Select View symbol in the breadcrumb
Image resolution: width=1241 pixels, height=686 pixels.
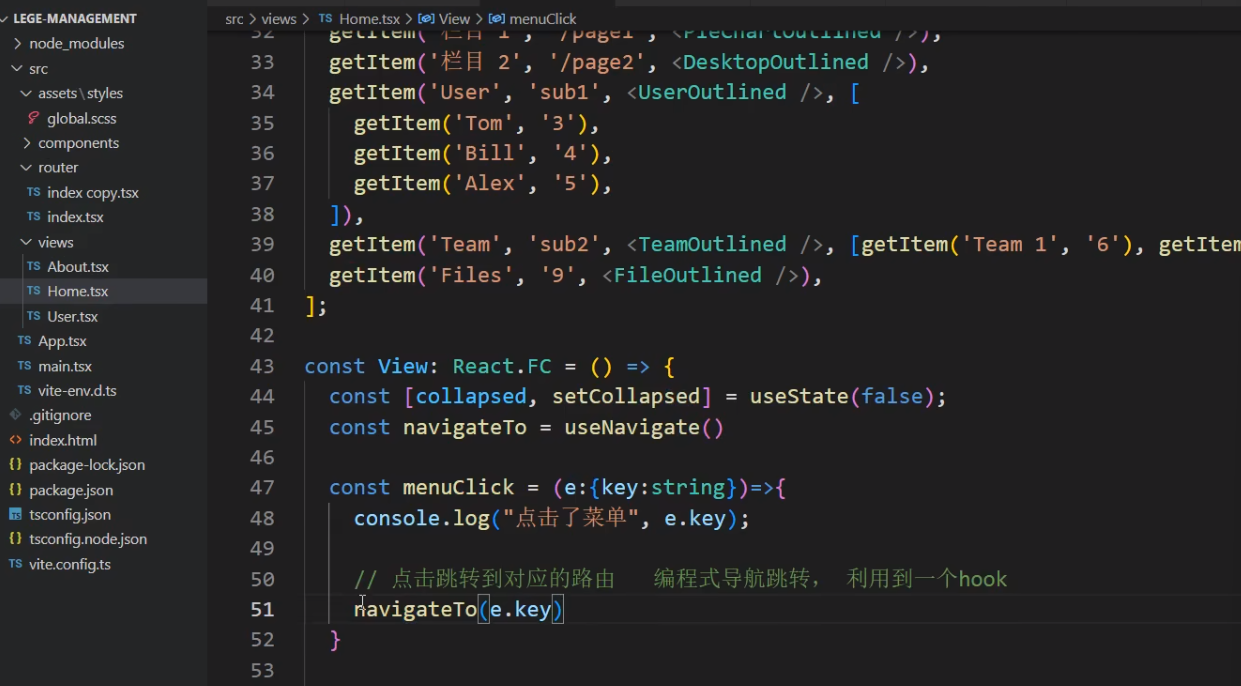(454, 19)
